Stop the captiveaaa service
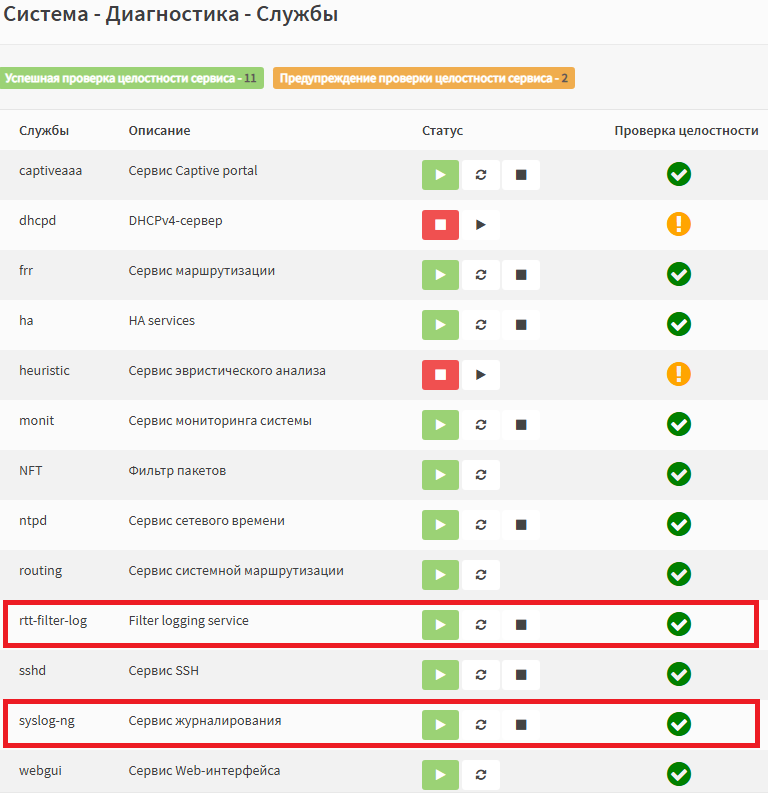768x793 pixels. click(521, 175)
